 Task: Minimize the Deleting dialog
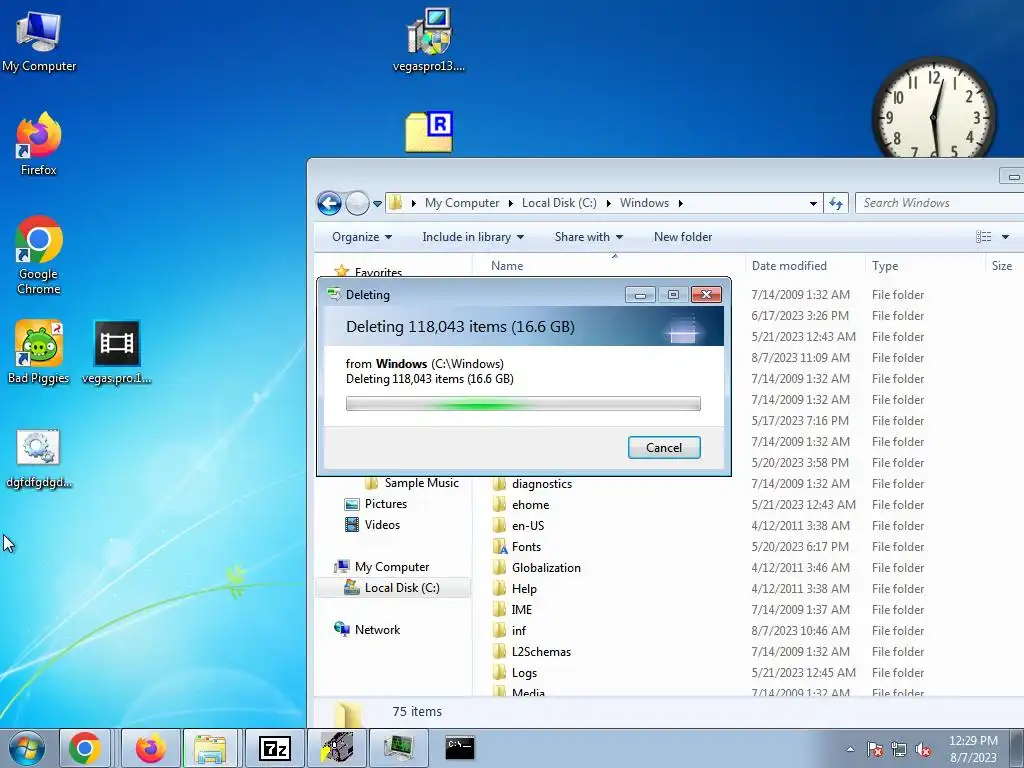coord(640,295)
